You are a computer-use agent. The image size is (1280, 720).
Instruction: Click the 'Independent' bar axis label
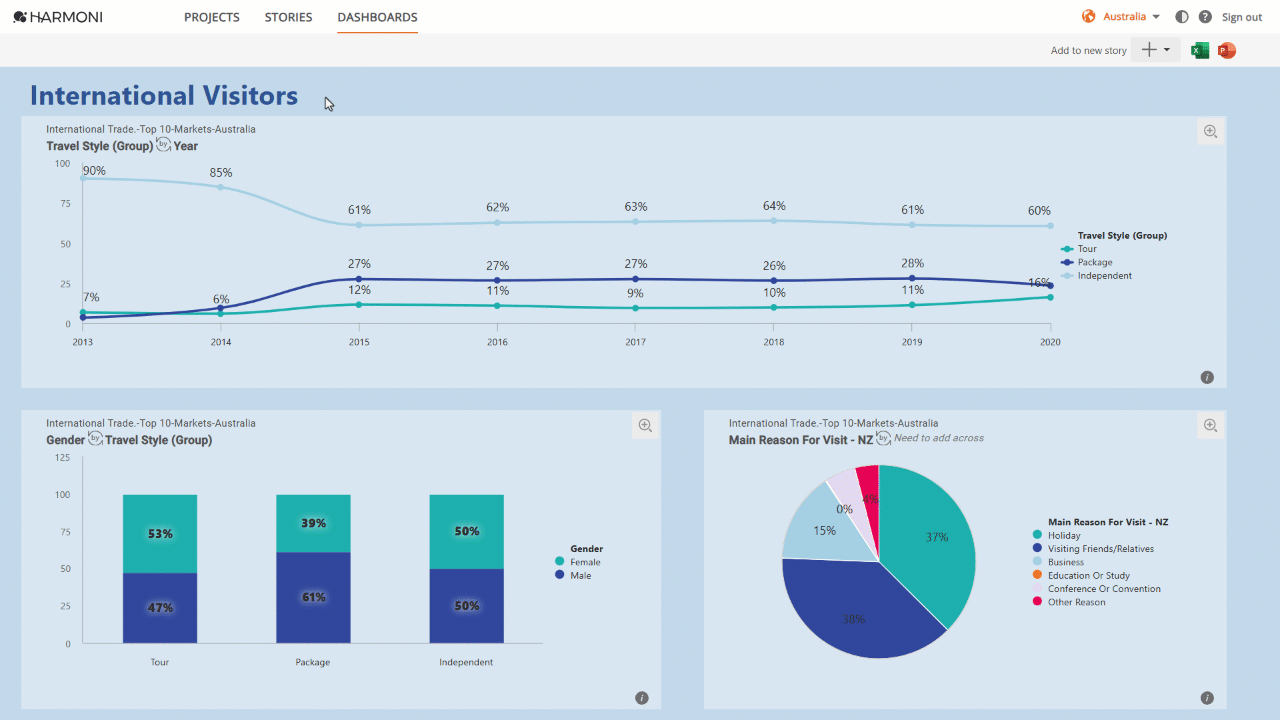click(466, 662)
